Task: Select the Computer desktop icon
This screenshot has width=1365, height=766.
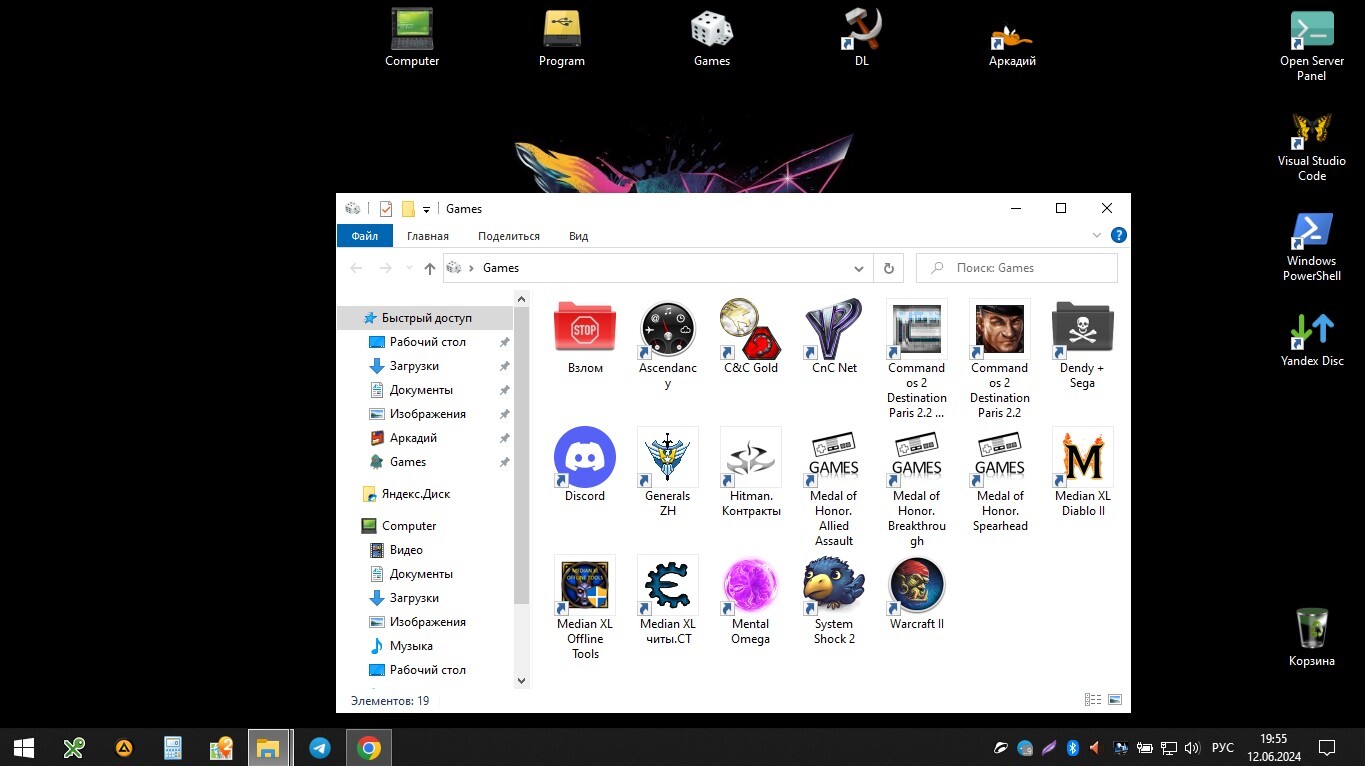Action: pos(412,38)
